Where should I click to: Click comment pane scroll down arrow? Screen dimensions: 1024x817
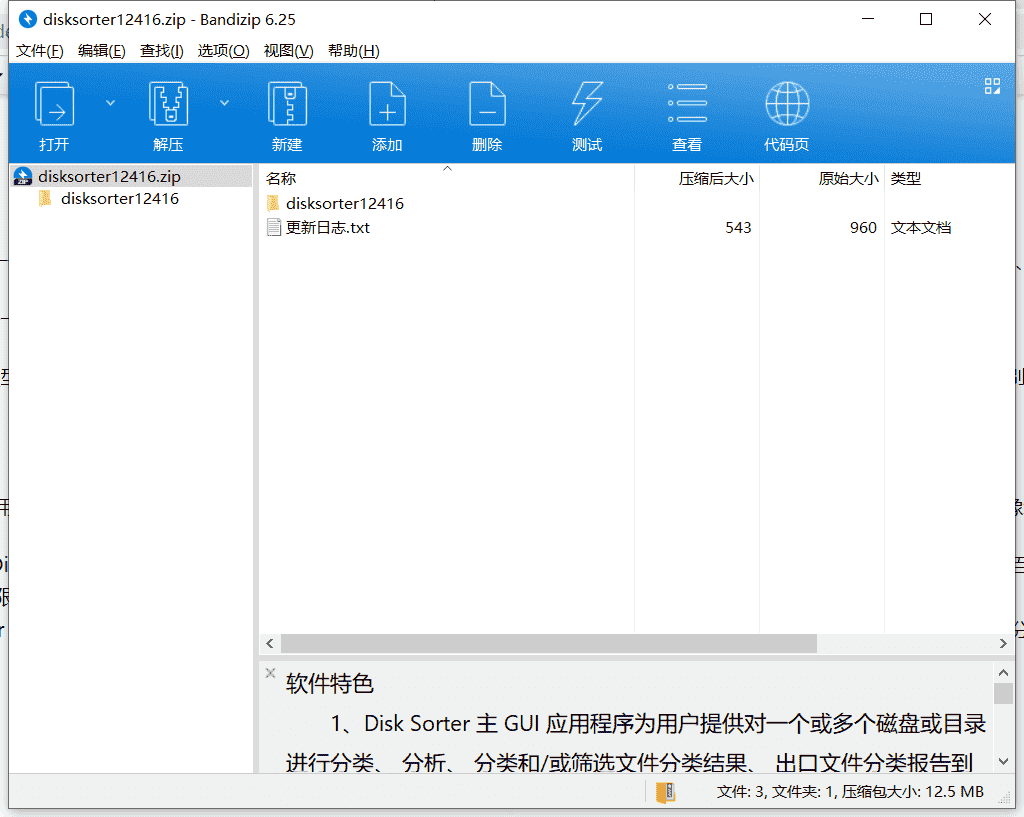[x=1003, y=761]
